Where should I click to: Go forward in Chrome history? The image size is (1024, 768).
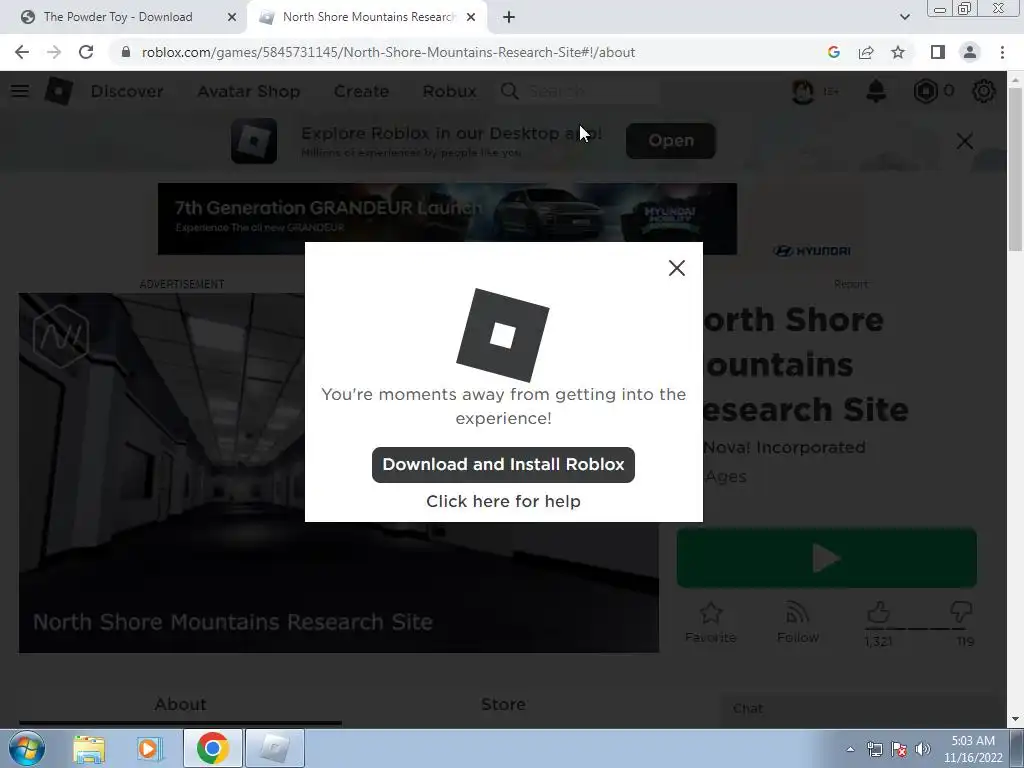click(x=54, y=52)
